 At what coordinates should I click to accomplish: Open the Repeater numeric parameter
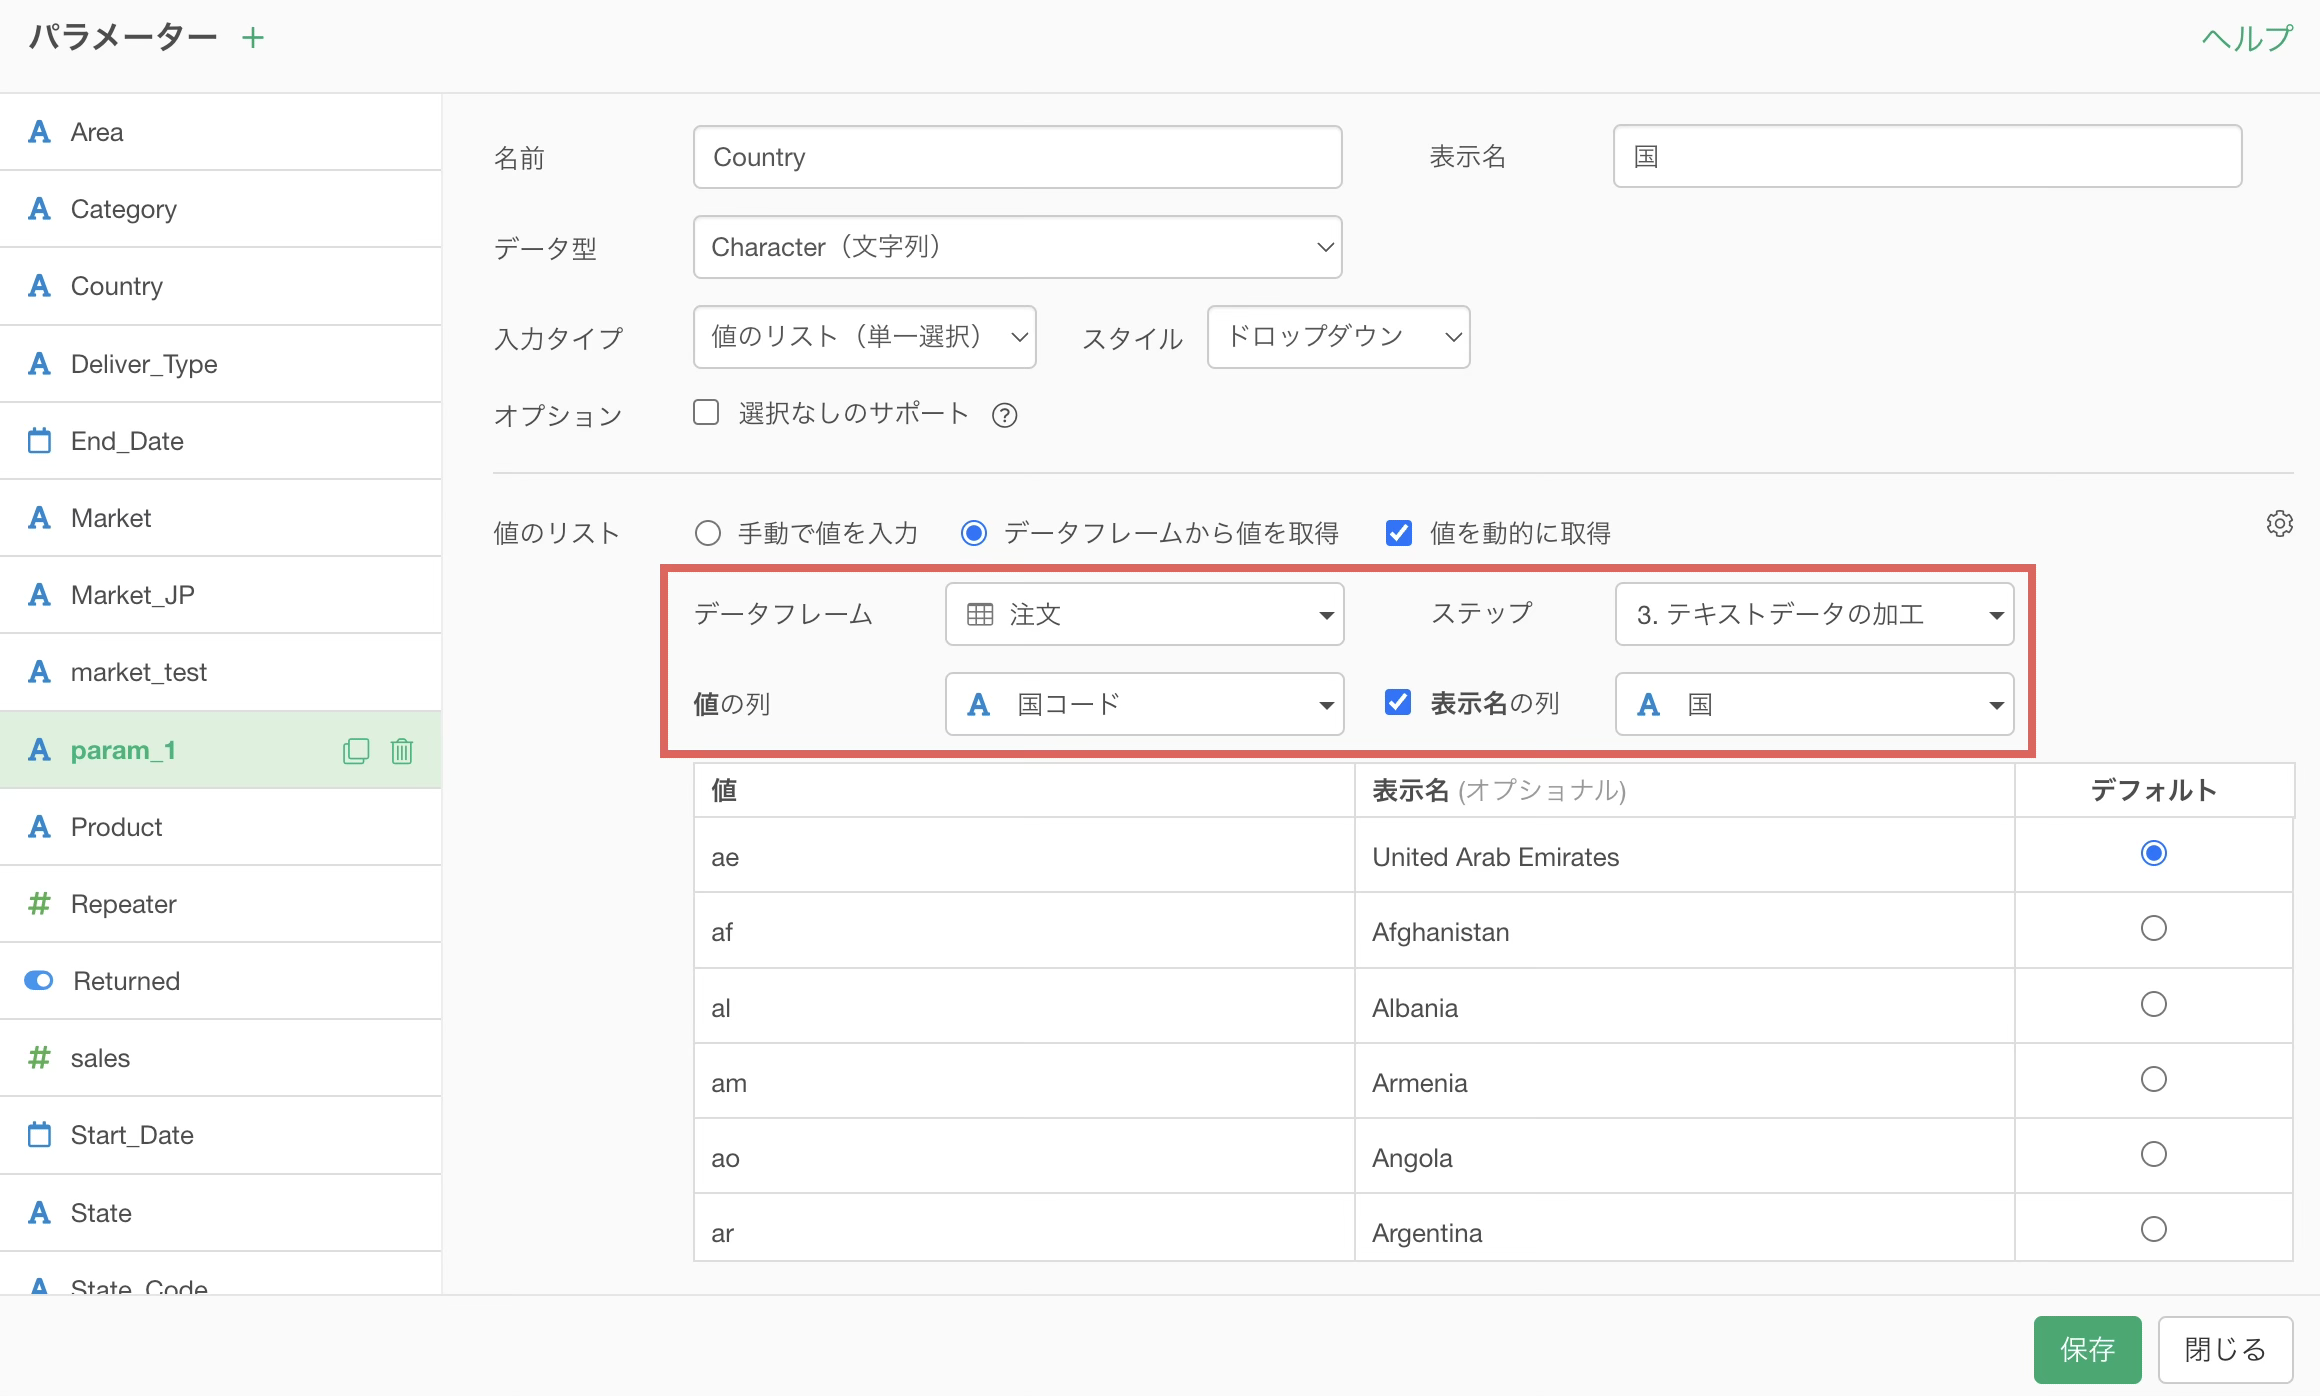pyautogui.click(x=221, y=904)
